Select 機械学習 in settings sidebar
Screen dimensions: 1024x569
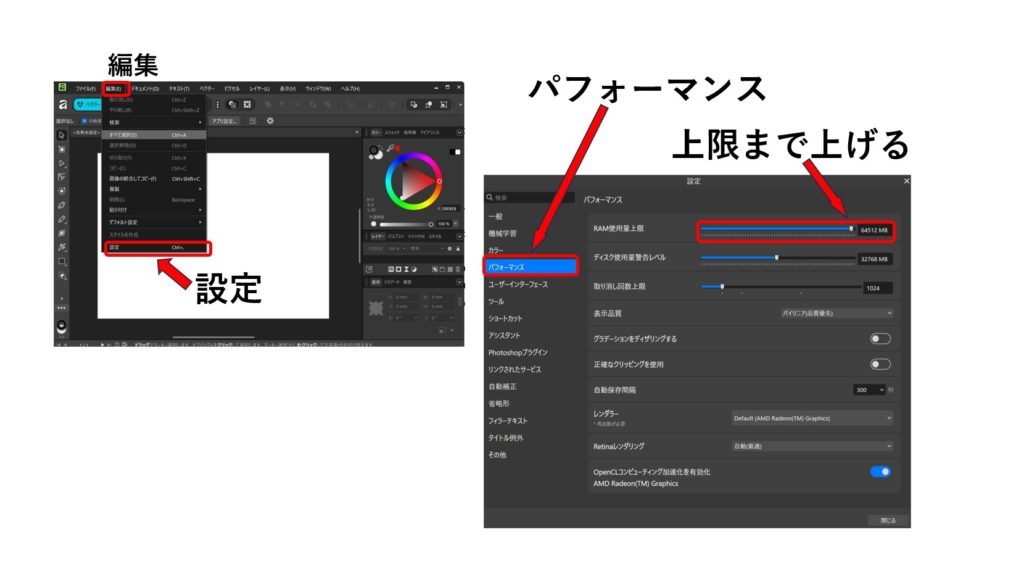[502, 233]
